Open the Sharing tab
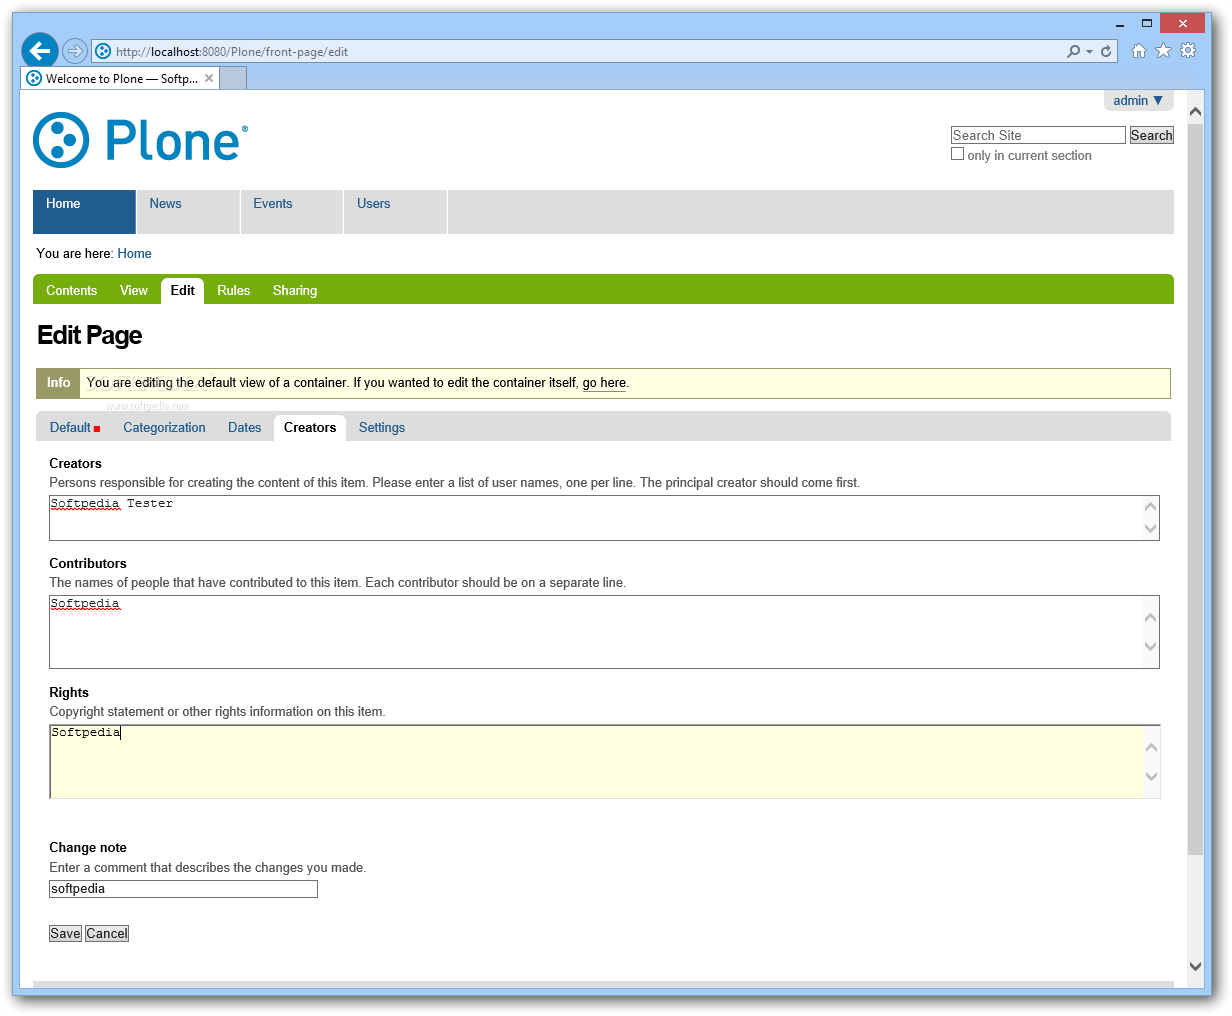Screen dimensions: 1232x1016 (295, 290)
